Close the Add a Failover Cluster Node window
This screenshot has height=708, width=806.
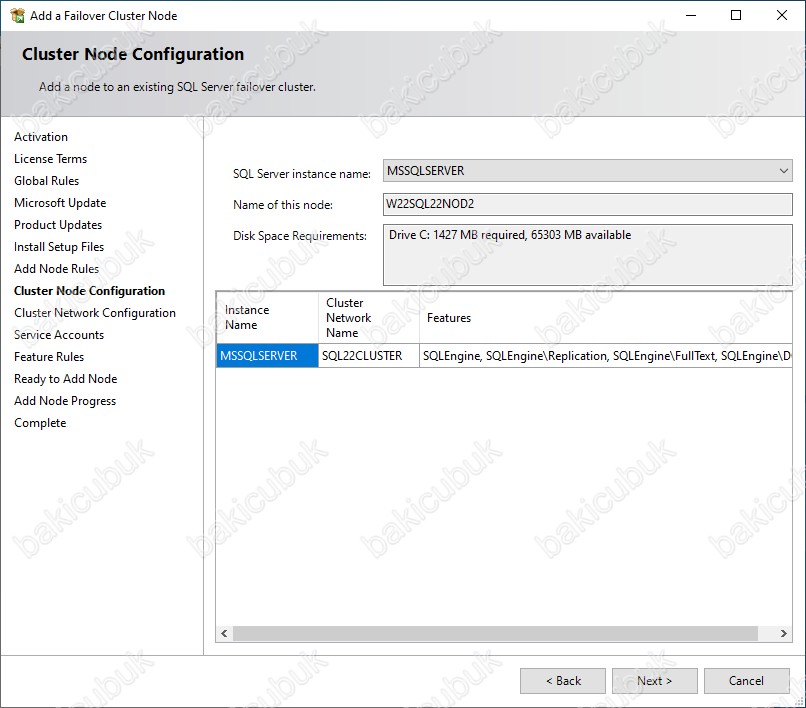[782, 15]
